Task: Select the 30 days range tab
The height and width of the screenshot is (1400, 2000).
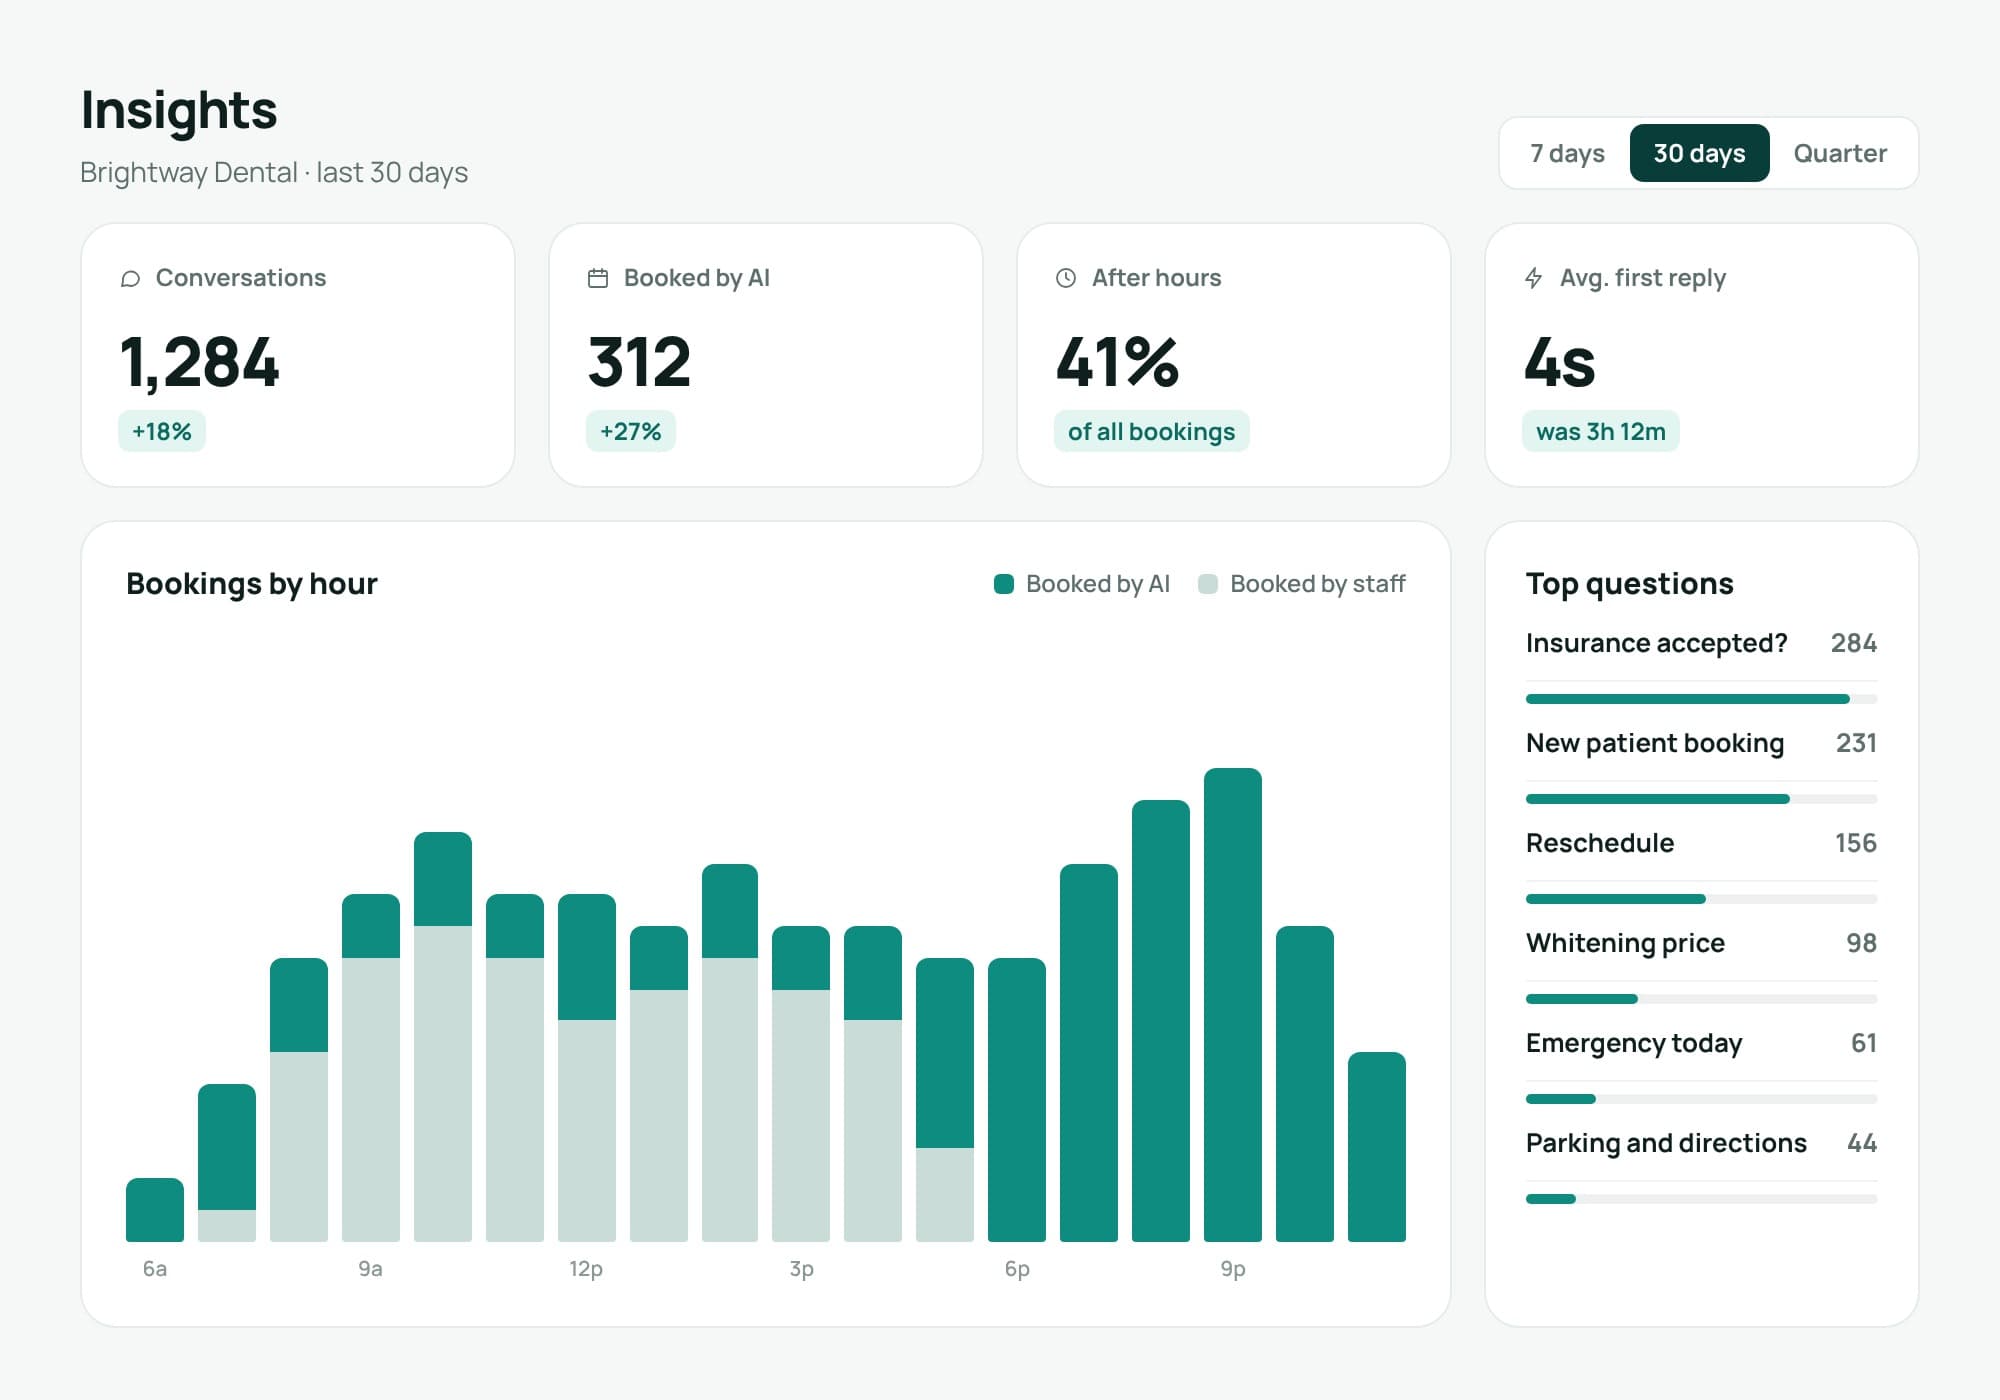Action: coord(1699,153)
